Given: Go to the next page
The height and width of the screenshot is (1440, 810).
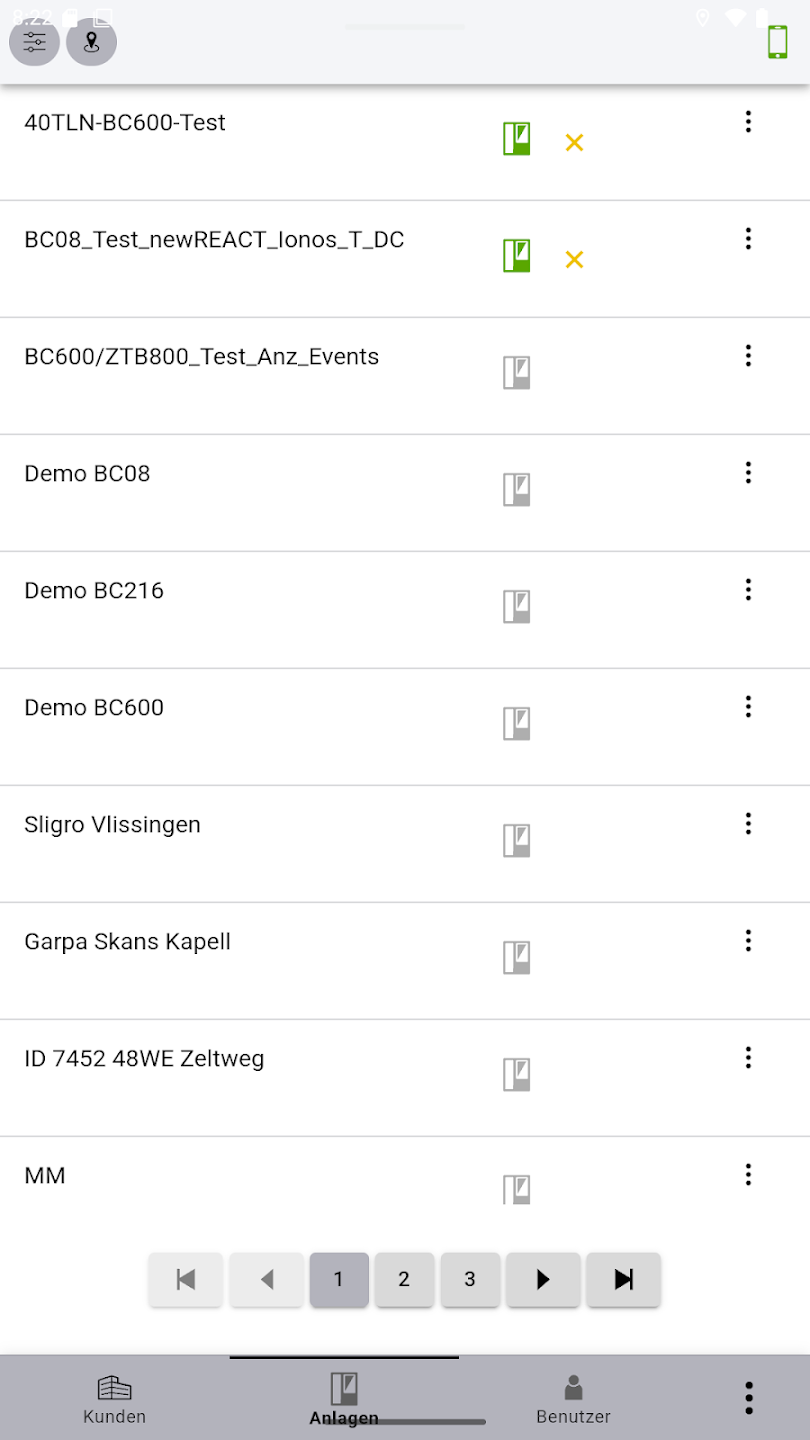Looking at the screenshot, I should click(543, 1279).
